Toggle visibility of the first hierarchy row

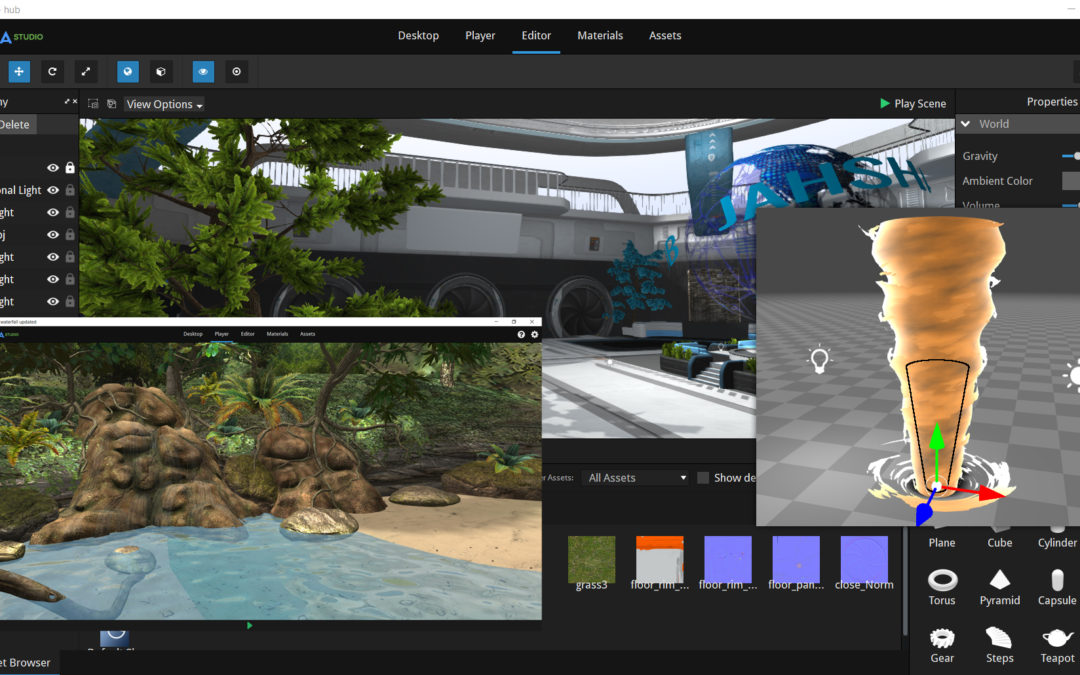tap(53, 168)
